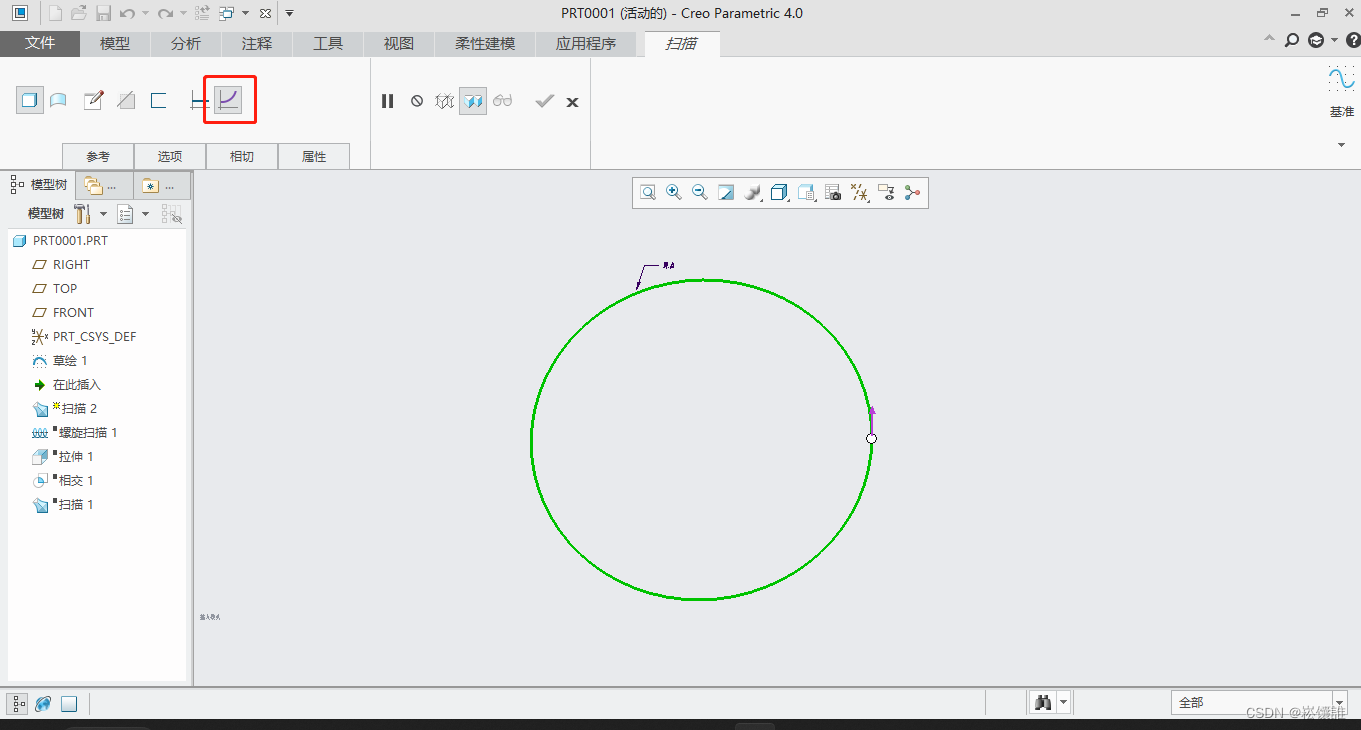Viewport: 1361px width, 730px height.
Task: Click the refit zoom icon
Action: 648,192
